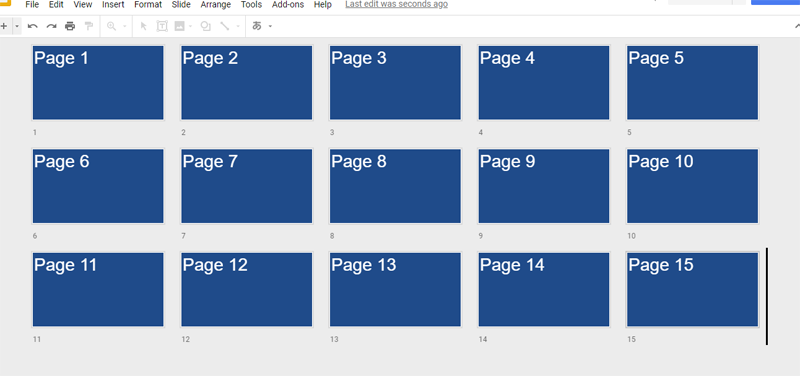800x376 pixels.
Task: Open the File menu
Action: [x=32, y=5]
